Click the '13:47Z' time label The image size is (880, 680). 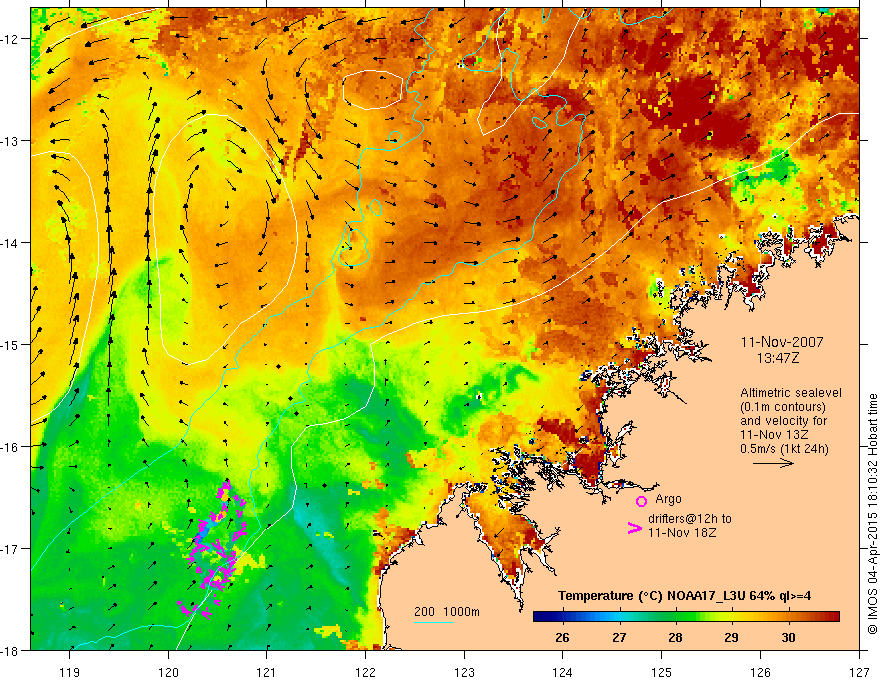(x=777, y=357)
